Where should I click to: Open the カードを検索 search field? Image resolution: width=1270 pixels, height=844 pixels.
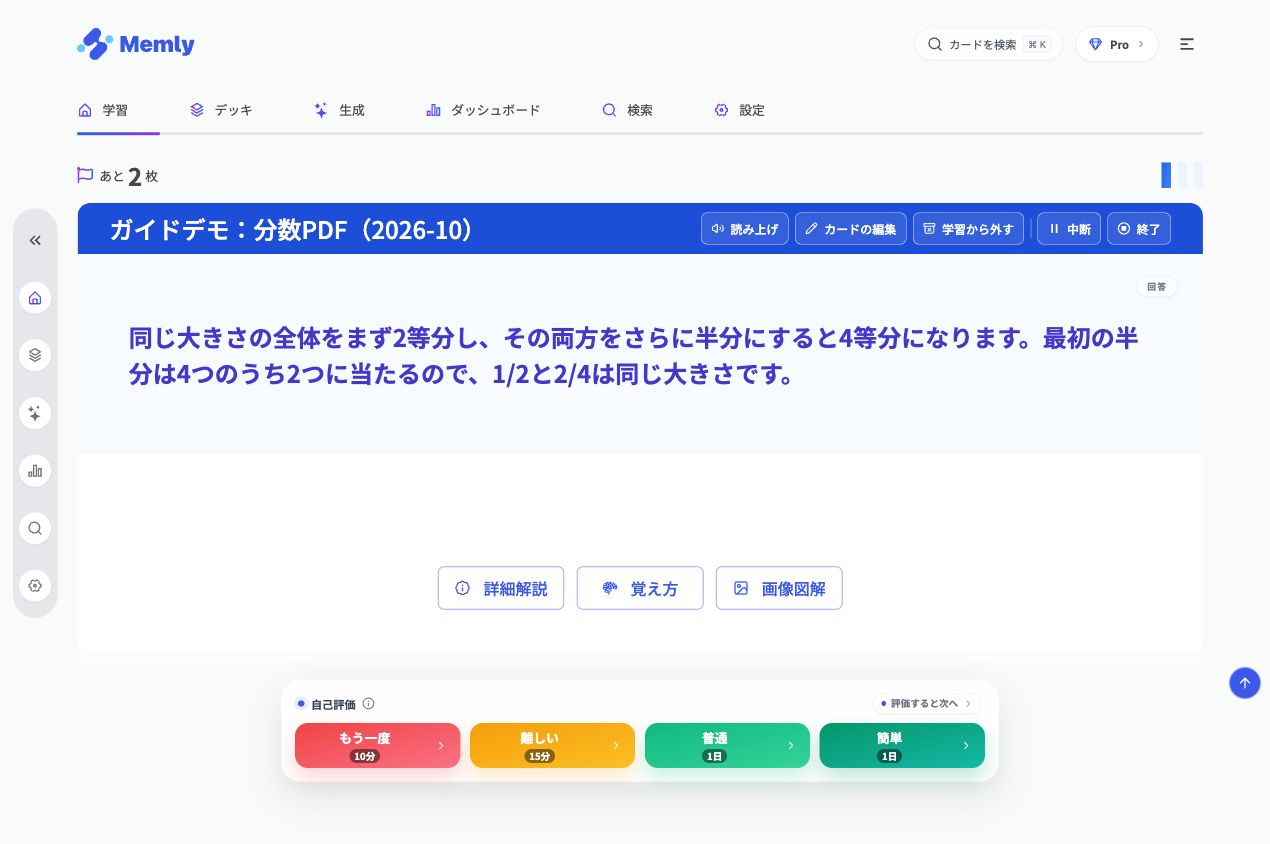tap(988, 44)
